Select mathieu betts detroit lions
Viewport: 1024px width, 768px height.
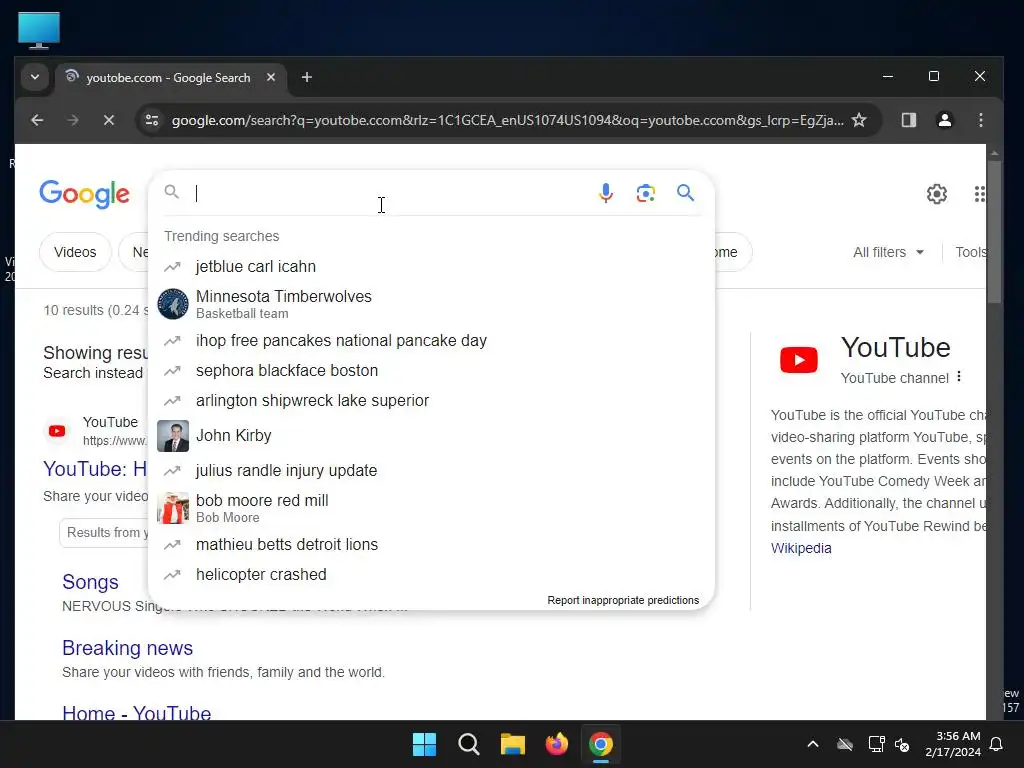[x=431, y=545]
